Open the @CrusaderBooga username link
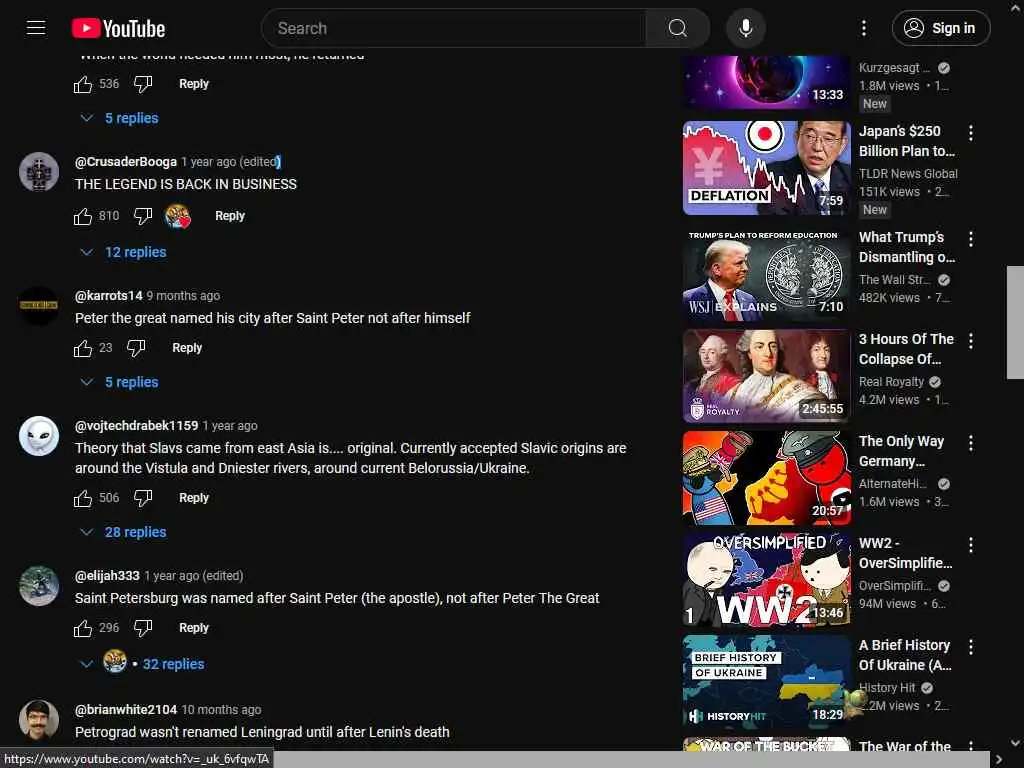Viewport: 1024px width, 768px height. coord(125,162)
